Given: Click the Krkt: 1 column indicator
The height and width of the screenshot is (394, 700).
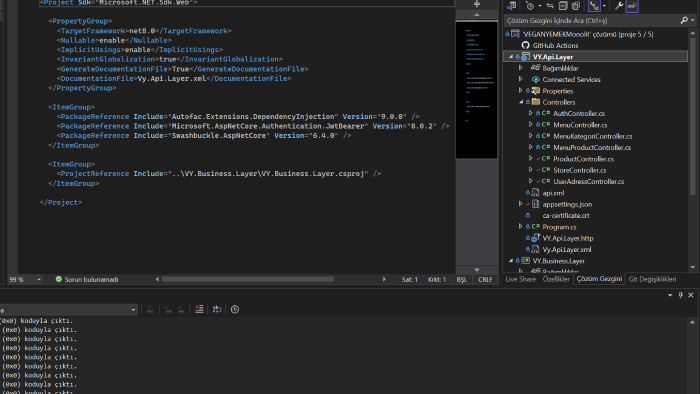Looking at the screenshot, I should click(437, 279).
